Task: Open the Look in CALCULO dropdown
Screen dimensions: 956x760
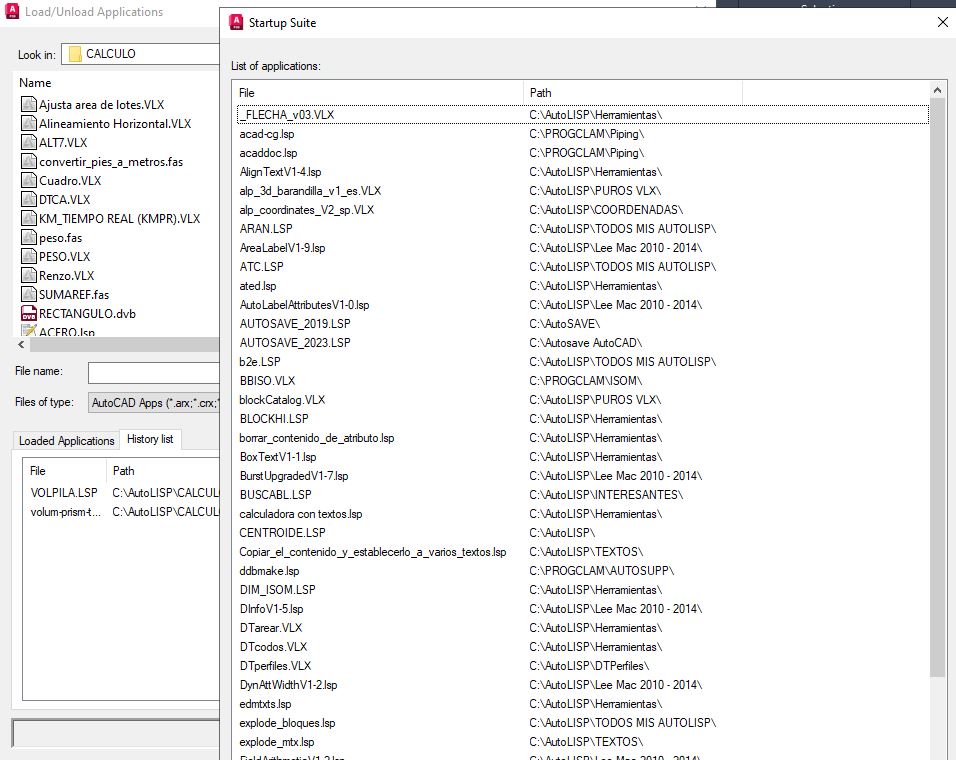Action: pyautogui.click(x=140, y=54)
